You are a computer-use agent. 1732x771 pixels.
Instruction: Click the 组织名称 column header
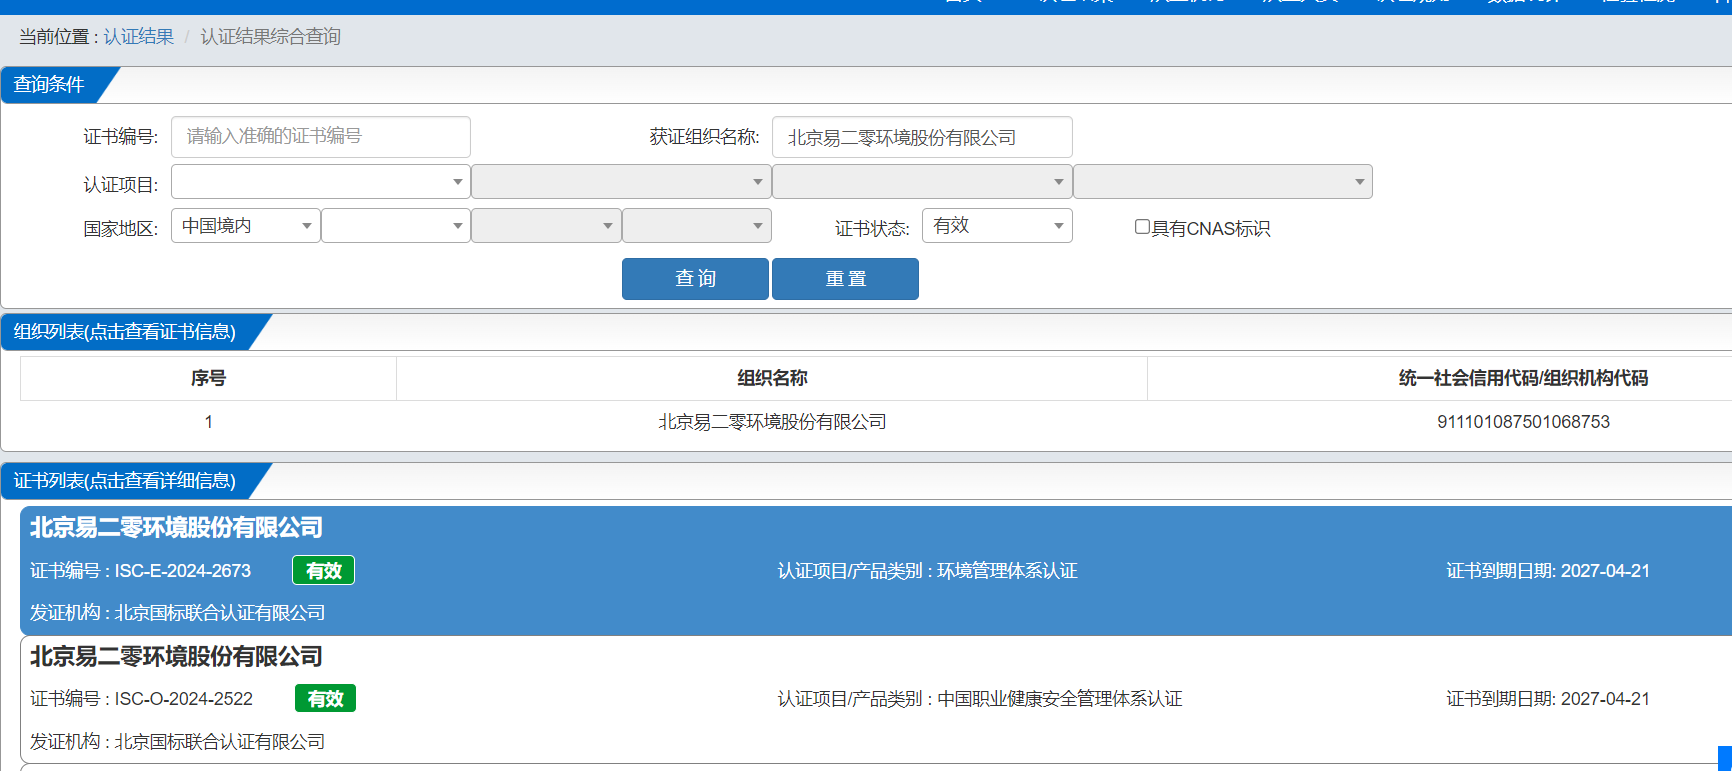[x=772, y=378]
